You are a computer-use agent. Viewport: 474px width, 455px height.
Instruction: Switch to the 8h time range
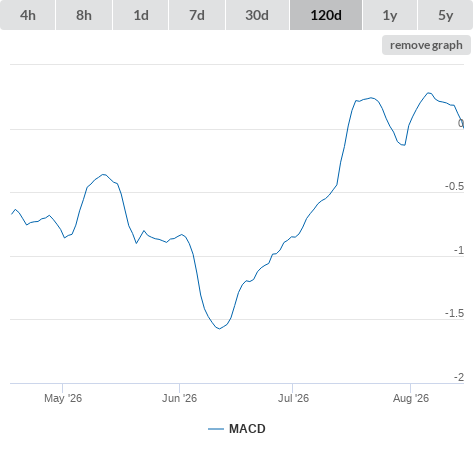tap(84, 15)
